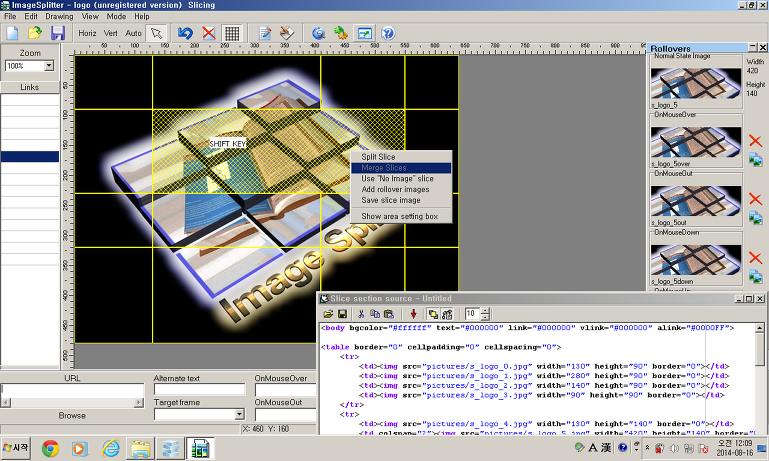The image size is (769, 461).
Task: Click the Normal State Image thumbnail s_logo_5
Action: (695, 83)
